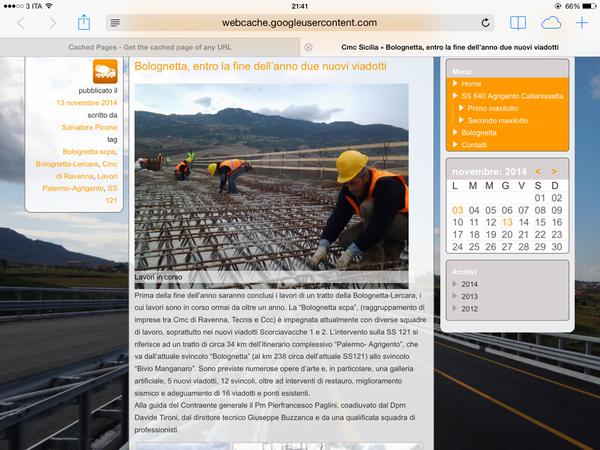Tap the Safari back arrow

pyautogui.click(x=20, y=22)
